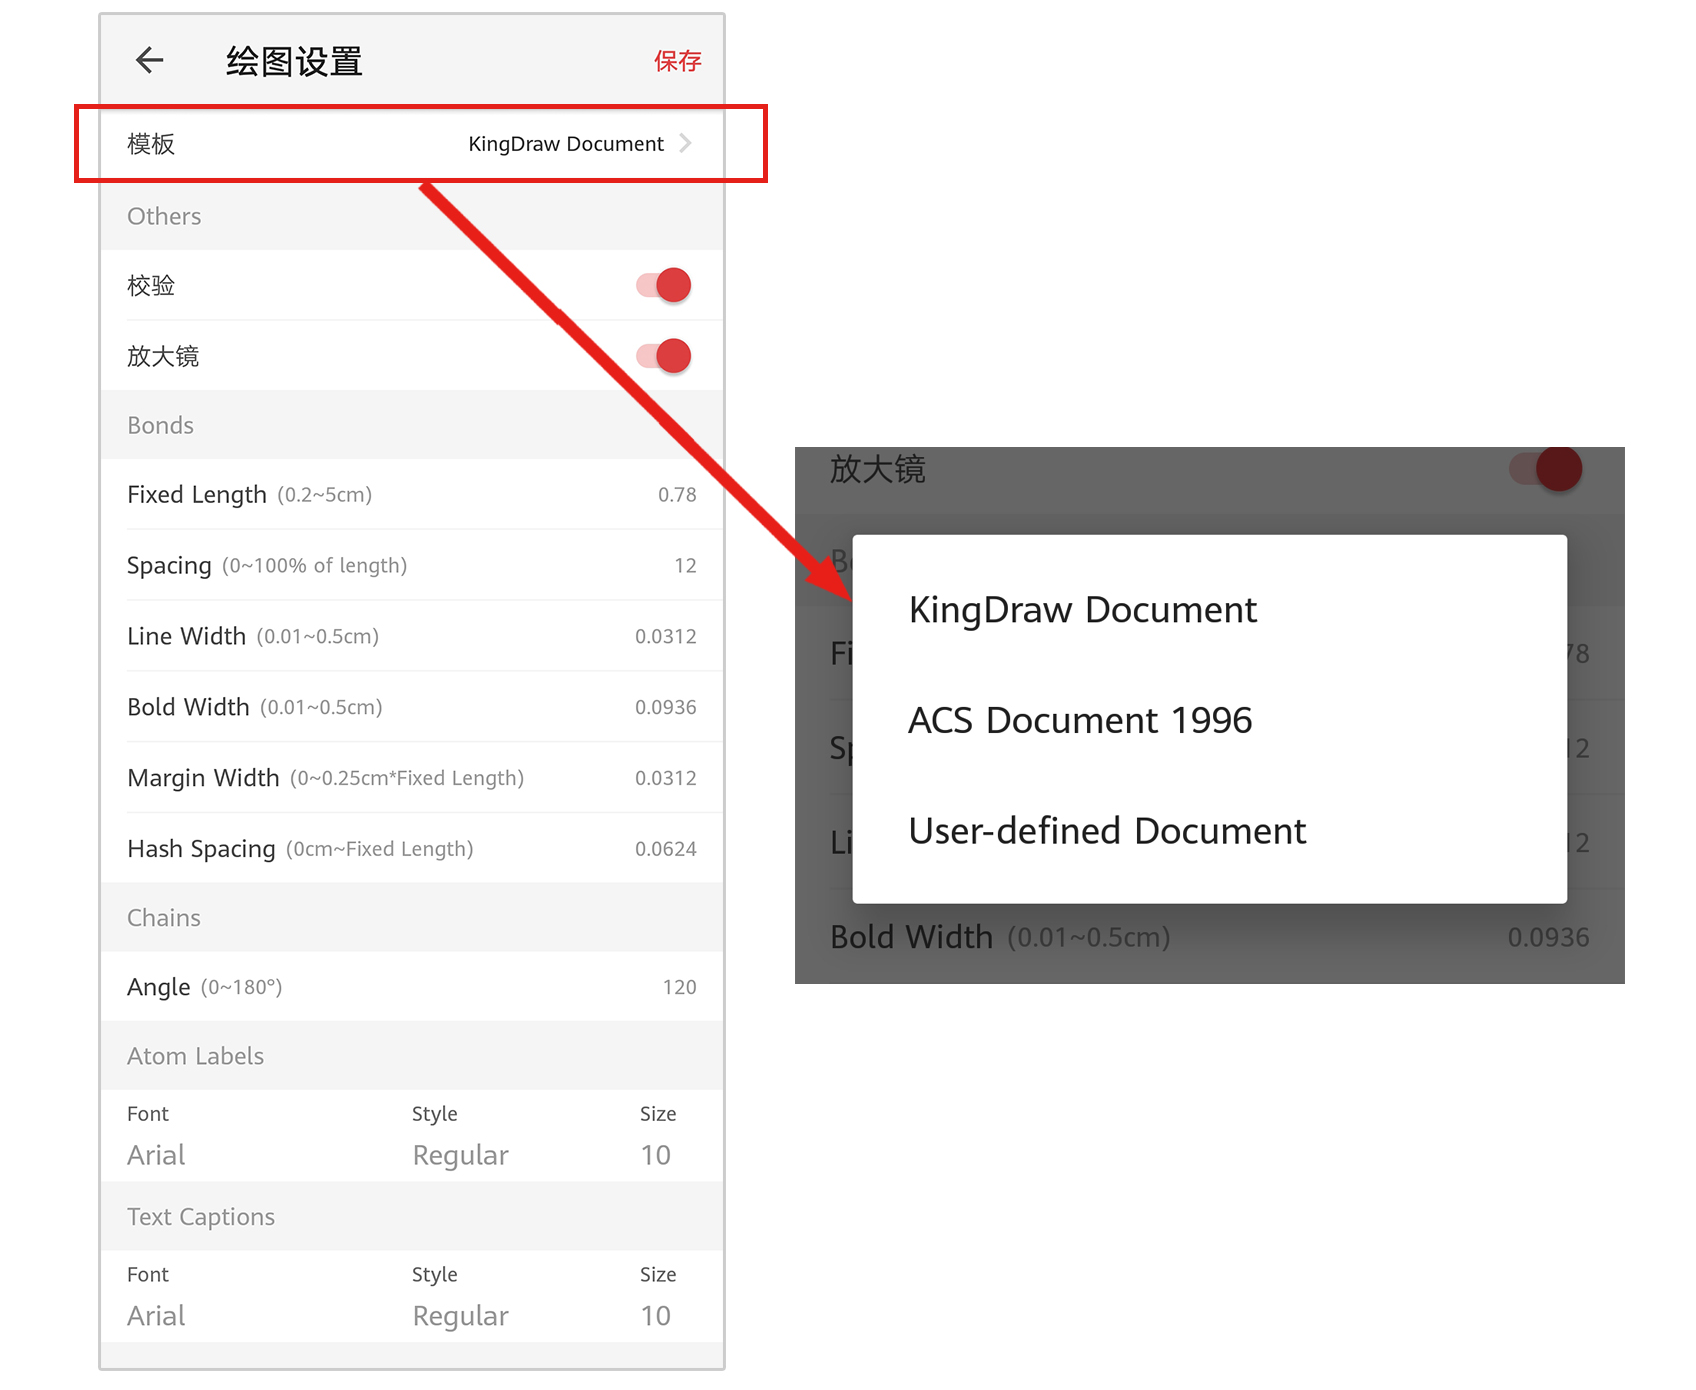Click the Hash Spacing label
This screenshot has height=1390, width=1696.
[201, 849]
